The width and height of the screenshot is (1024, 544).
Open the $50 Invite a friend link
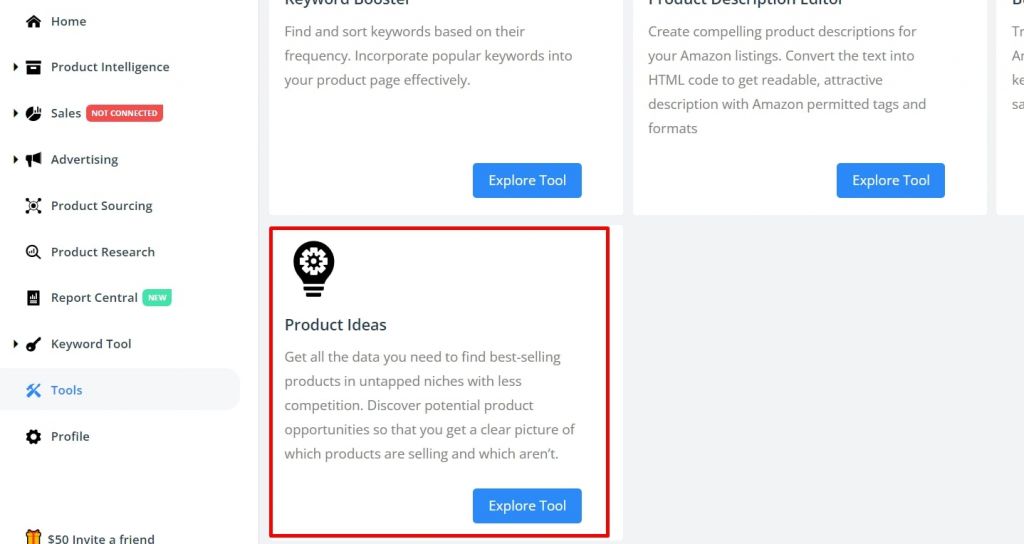(90, 538)
